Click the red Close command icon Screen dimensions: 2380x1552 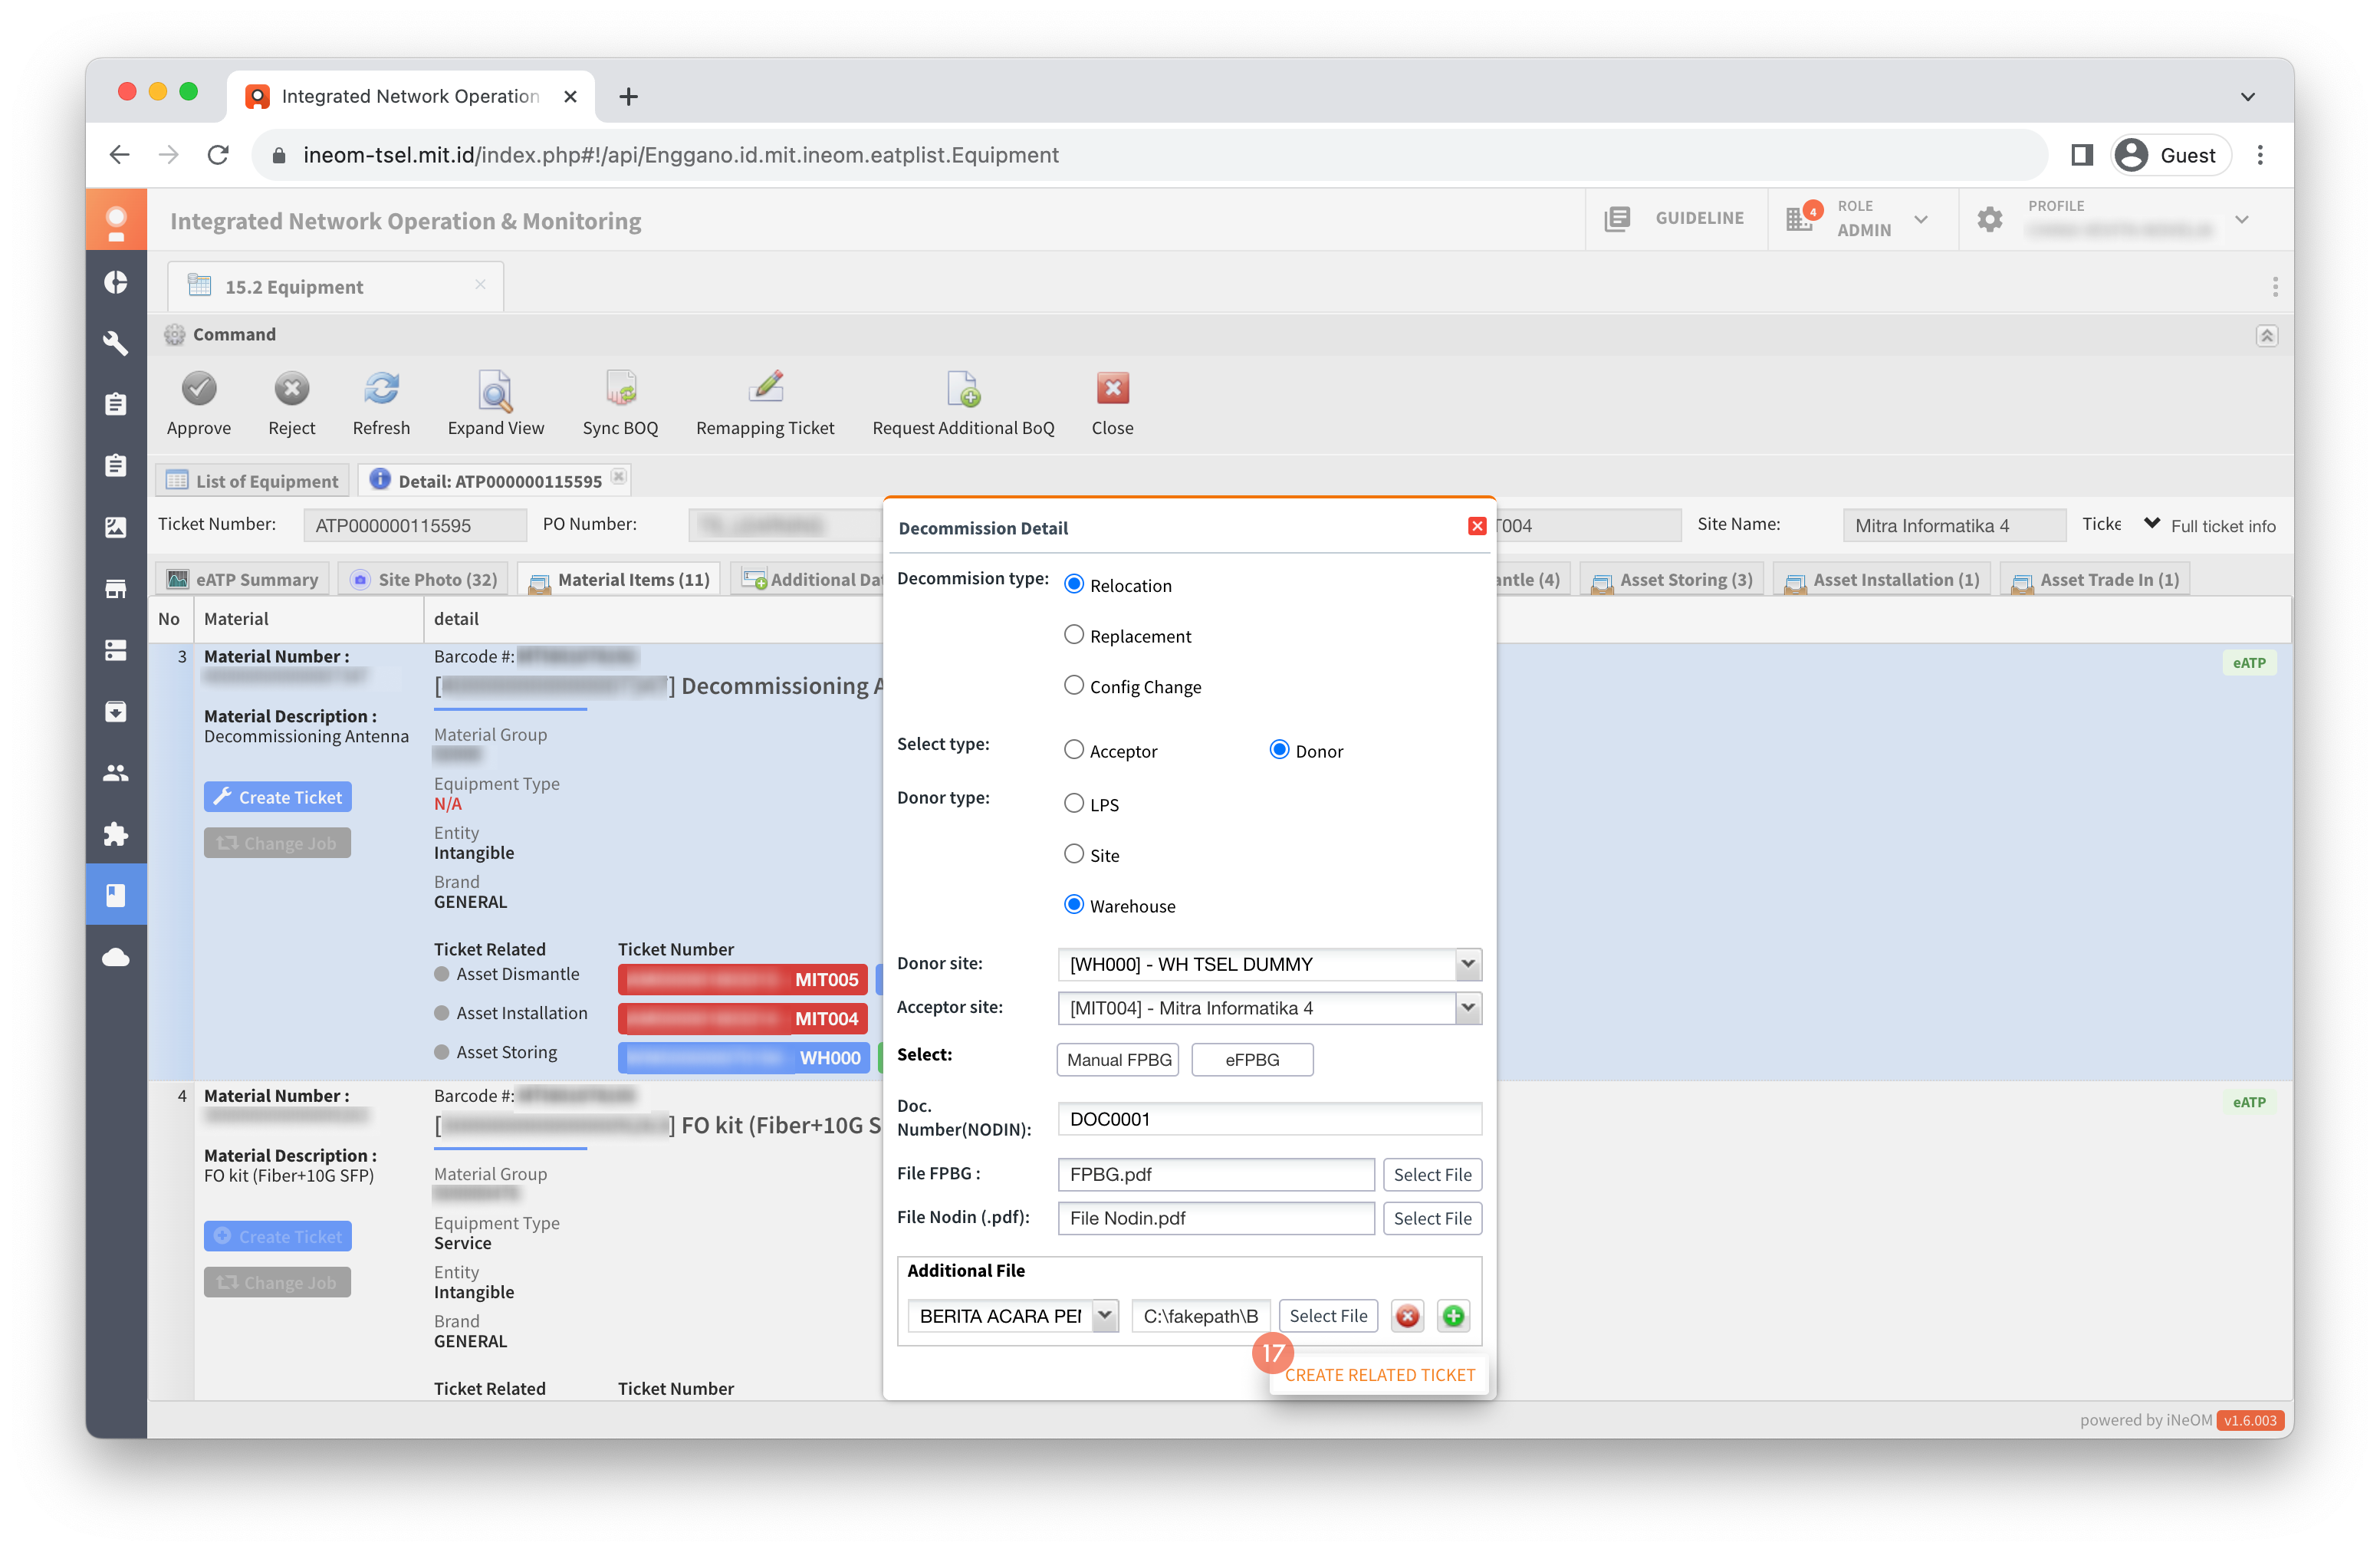pyautogui.click(x=1112, y=388)
